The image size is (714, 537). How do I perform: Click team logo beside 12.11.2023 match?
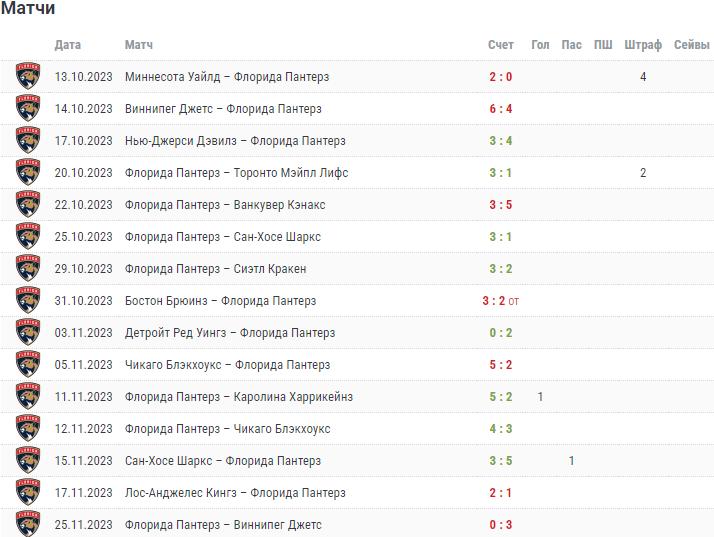pyautogui.click(x=28, y=429)
